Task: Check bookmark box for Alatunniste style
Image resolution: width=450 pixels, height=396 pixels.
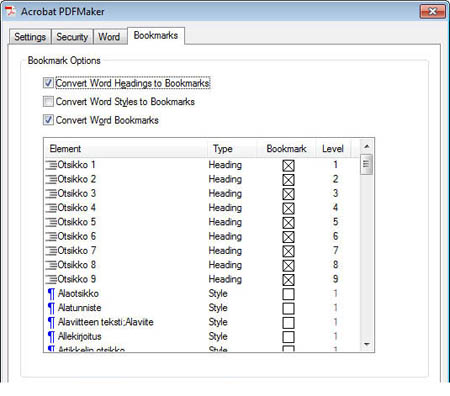Action: [288, 309]
